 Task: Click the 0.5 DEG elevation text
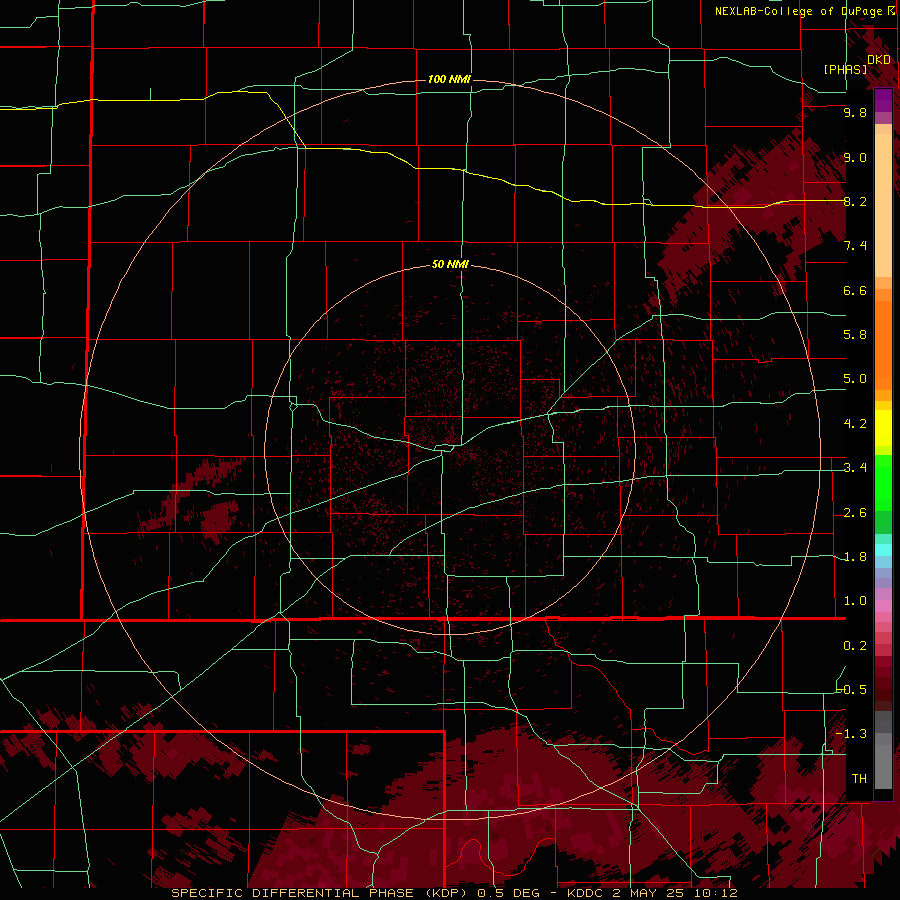point(509,893)
